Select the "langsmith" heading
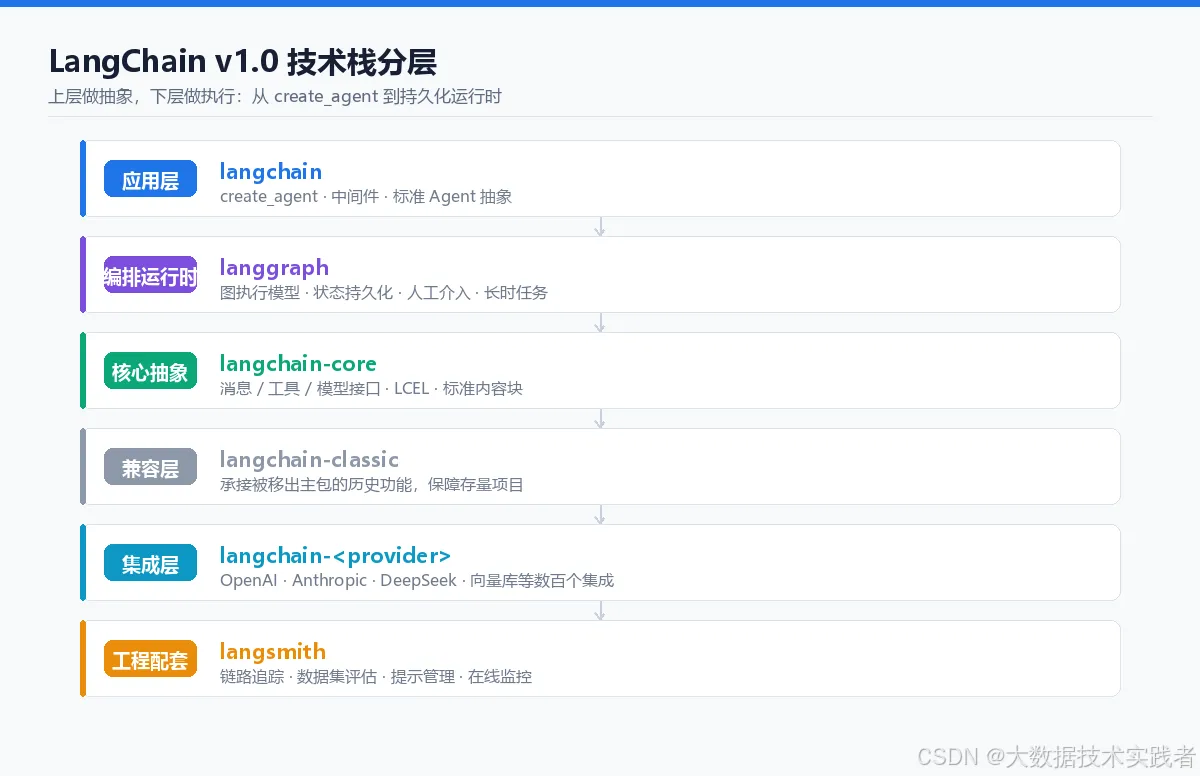The height and width of the screenshot is (776, 1200). (273, 651)
